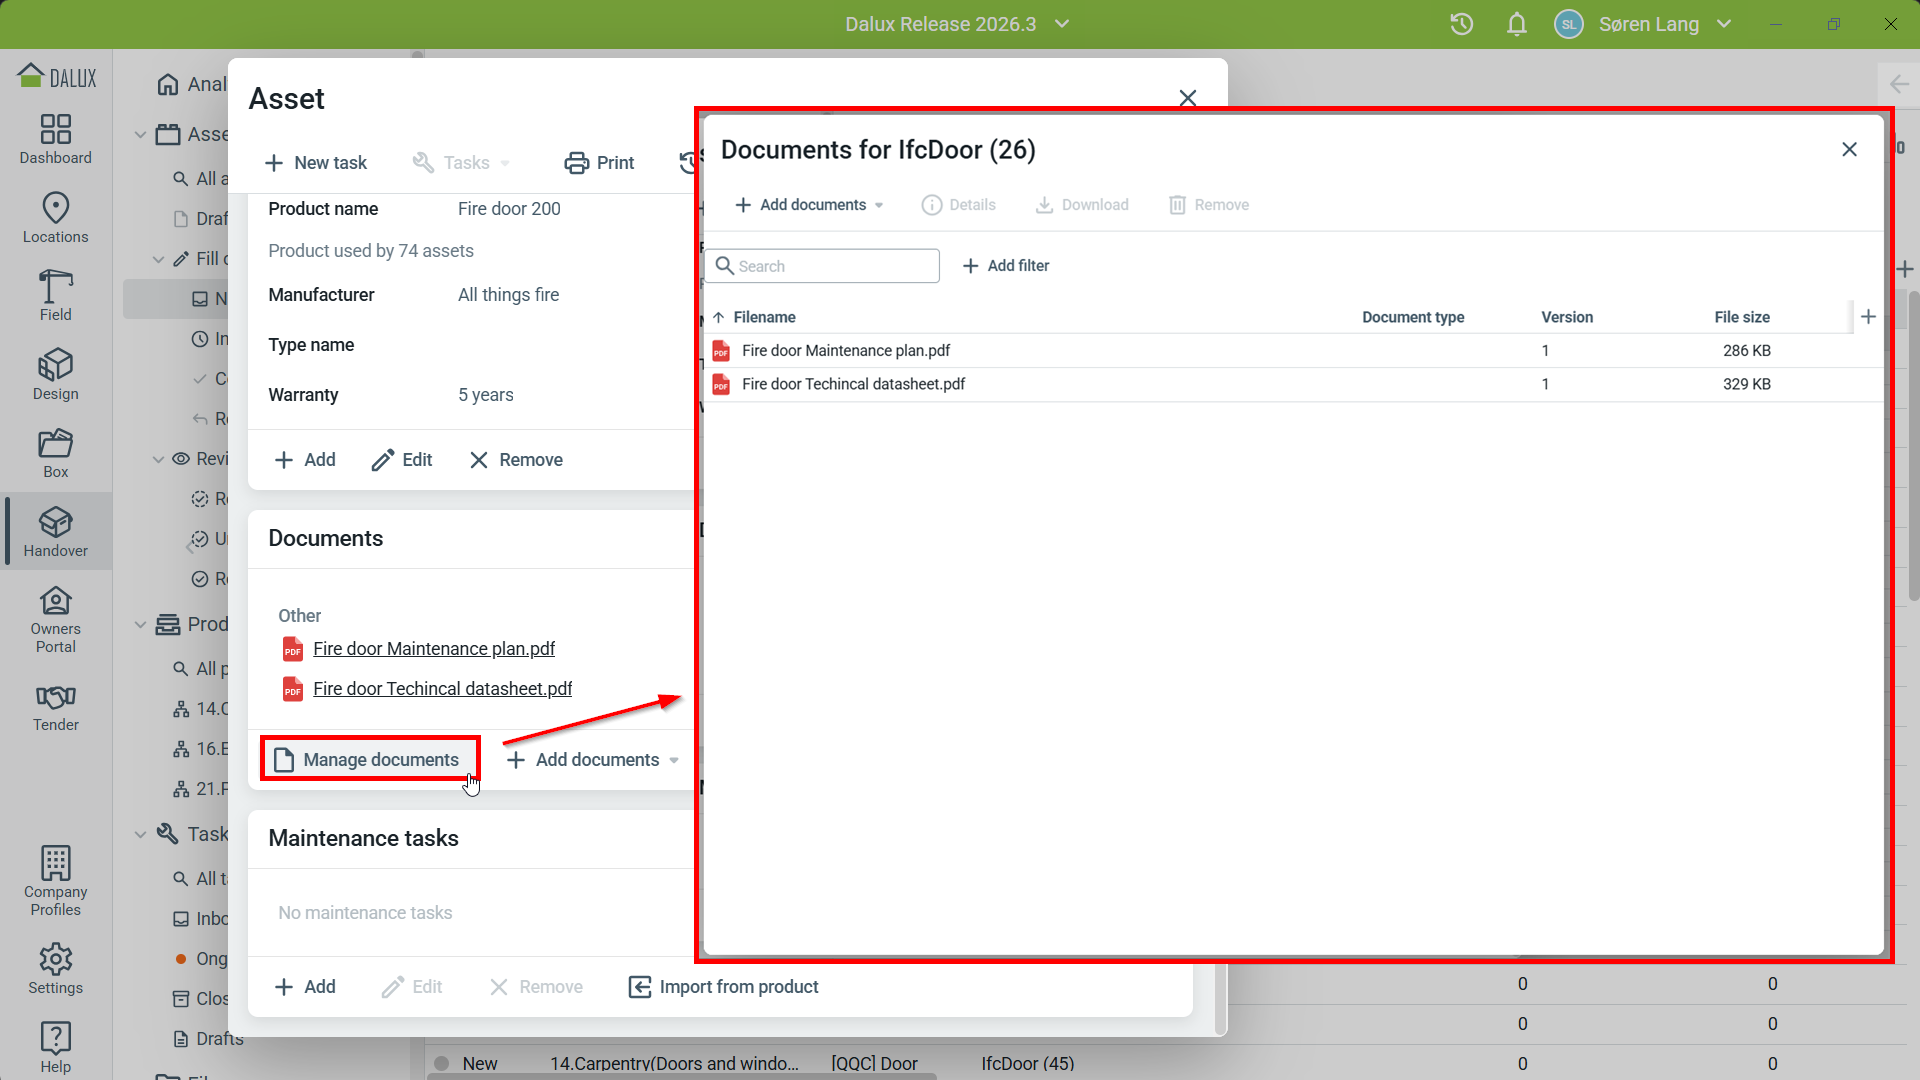Click the back arrow at top right
The height and width of the screenshot is (1080, 1920).
(x=1899, y=84)
